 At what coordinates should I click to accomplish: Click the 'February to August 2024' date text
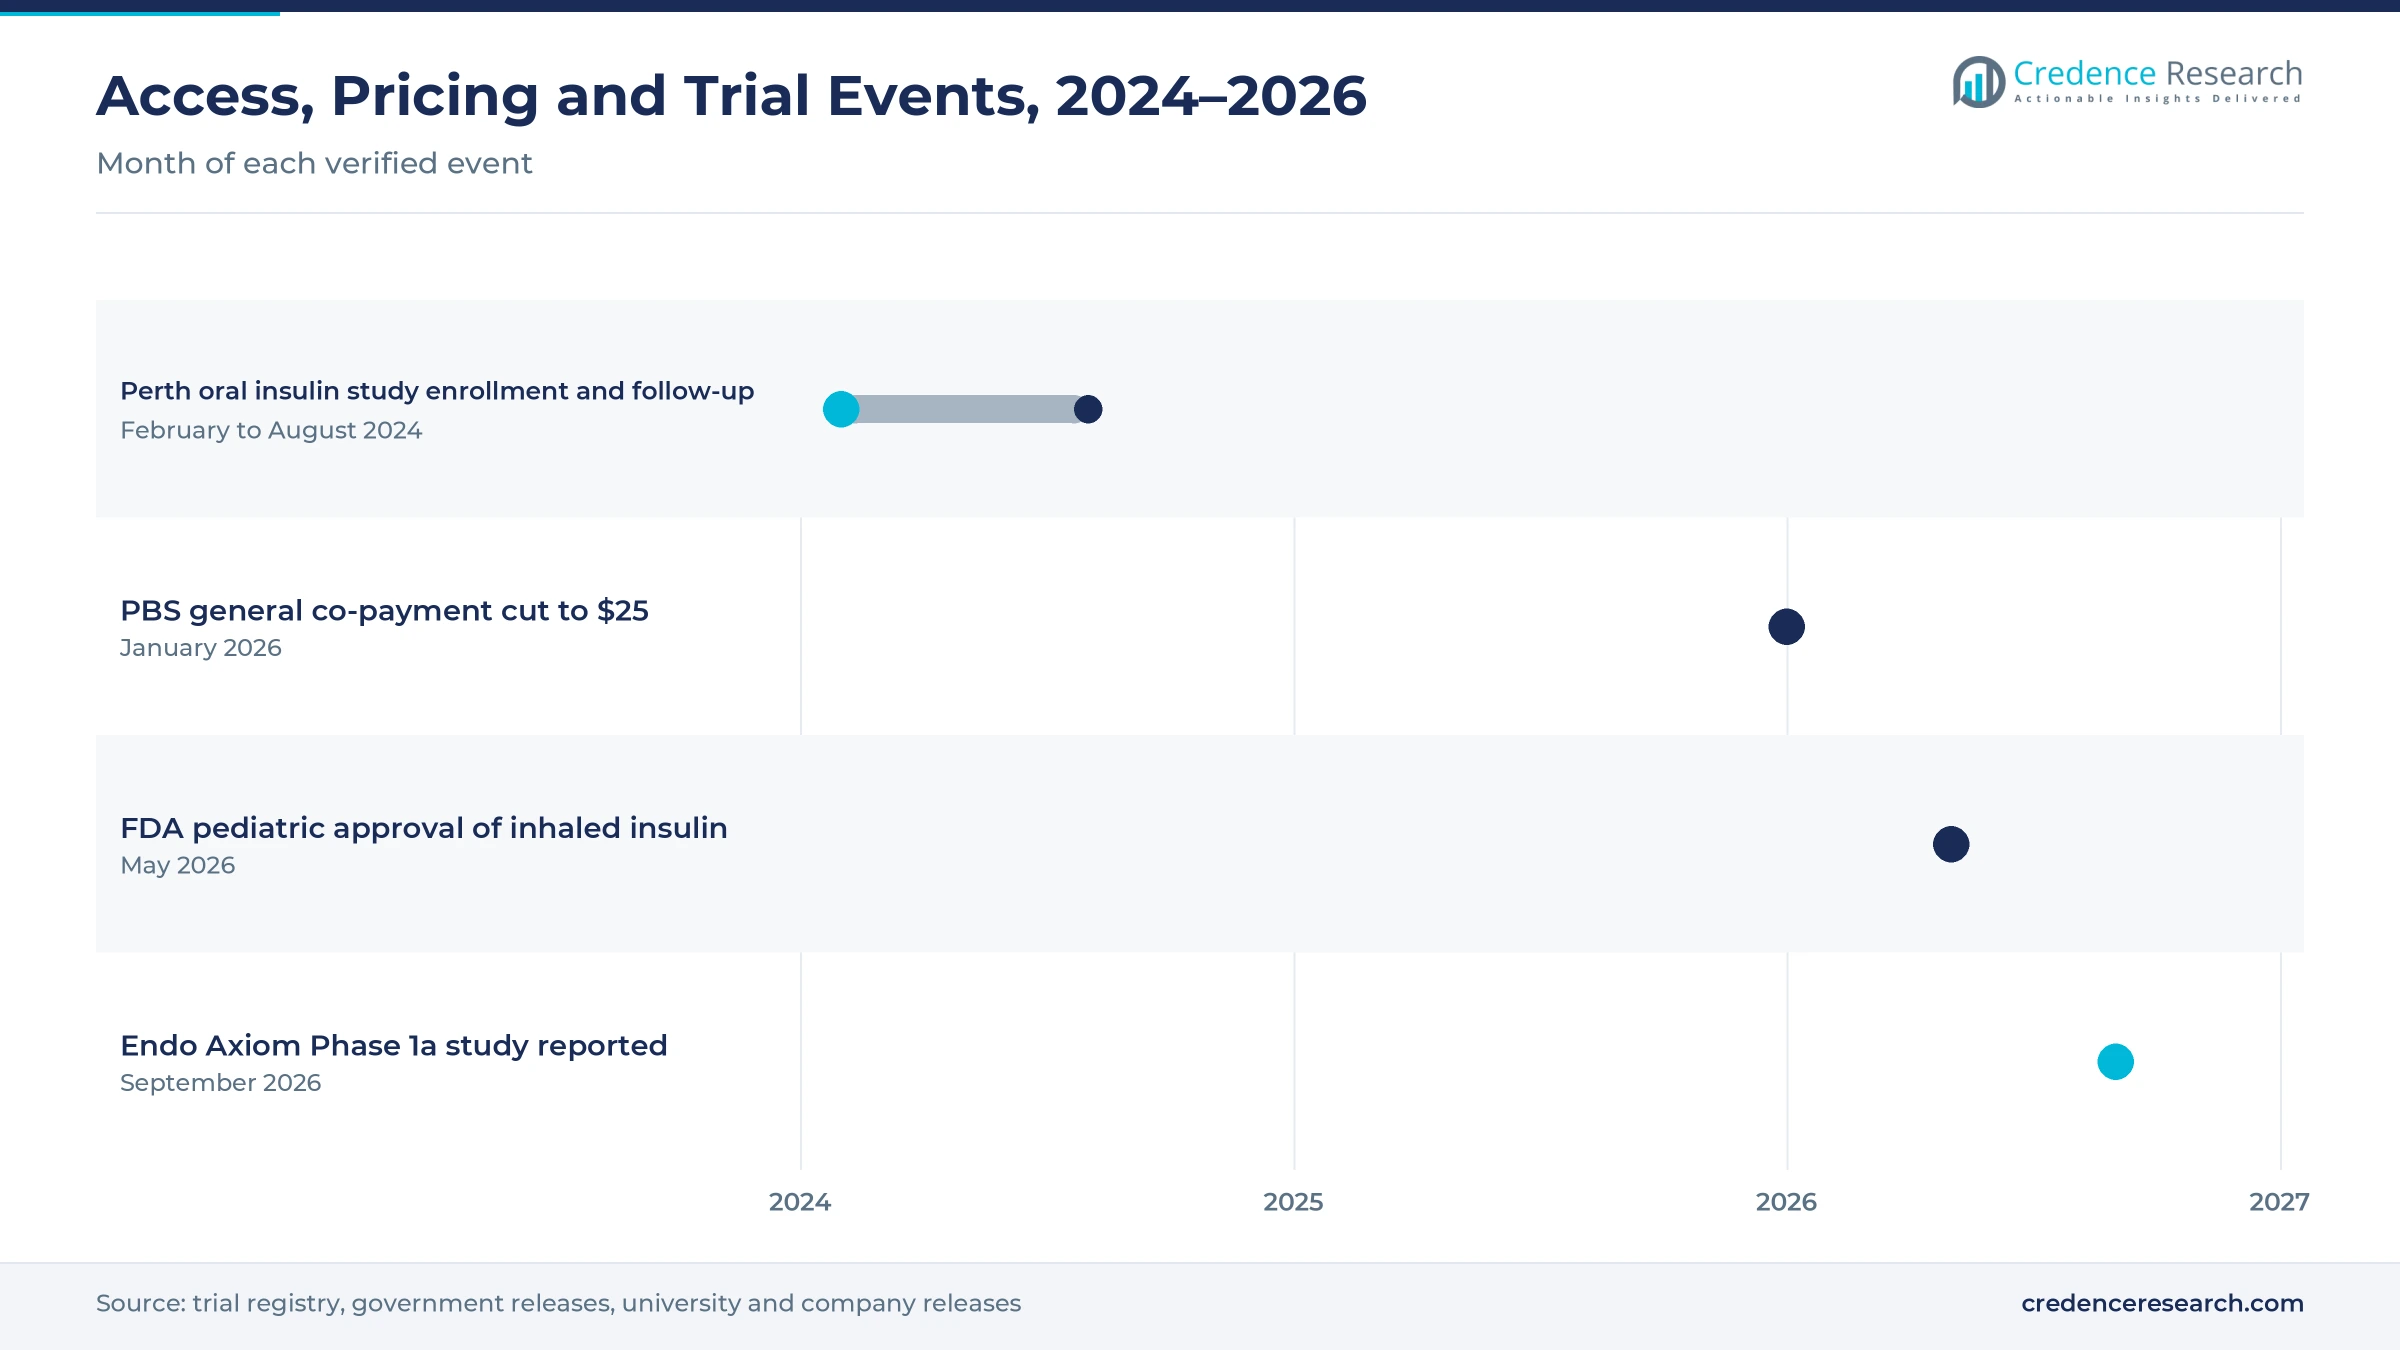tap(271, 430)
